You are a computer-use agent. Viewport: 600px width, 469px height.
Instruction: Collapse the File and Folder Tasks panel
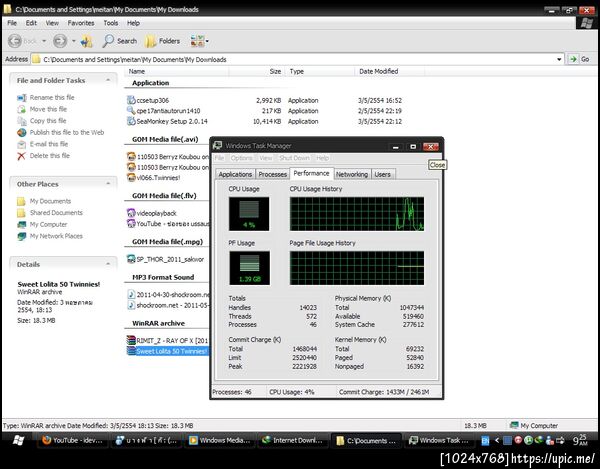[108, 80]
